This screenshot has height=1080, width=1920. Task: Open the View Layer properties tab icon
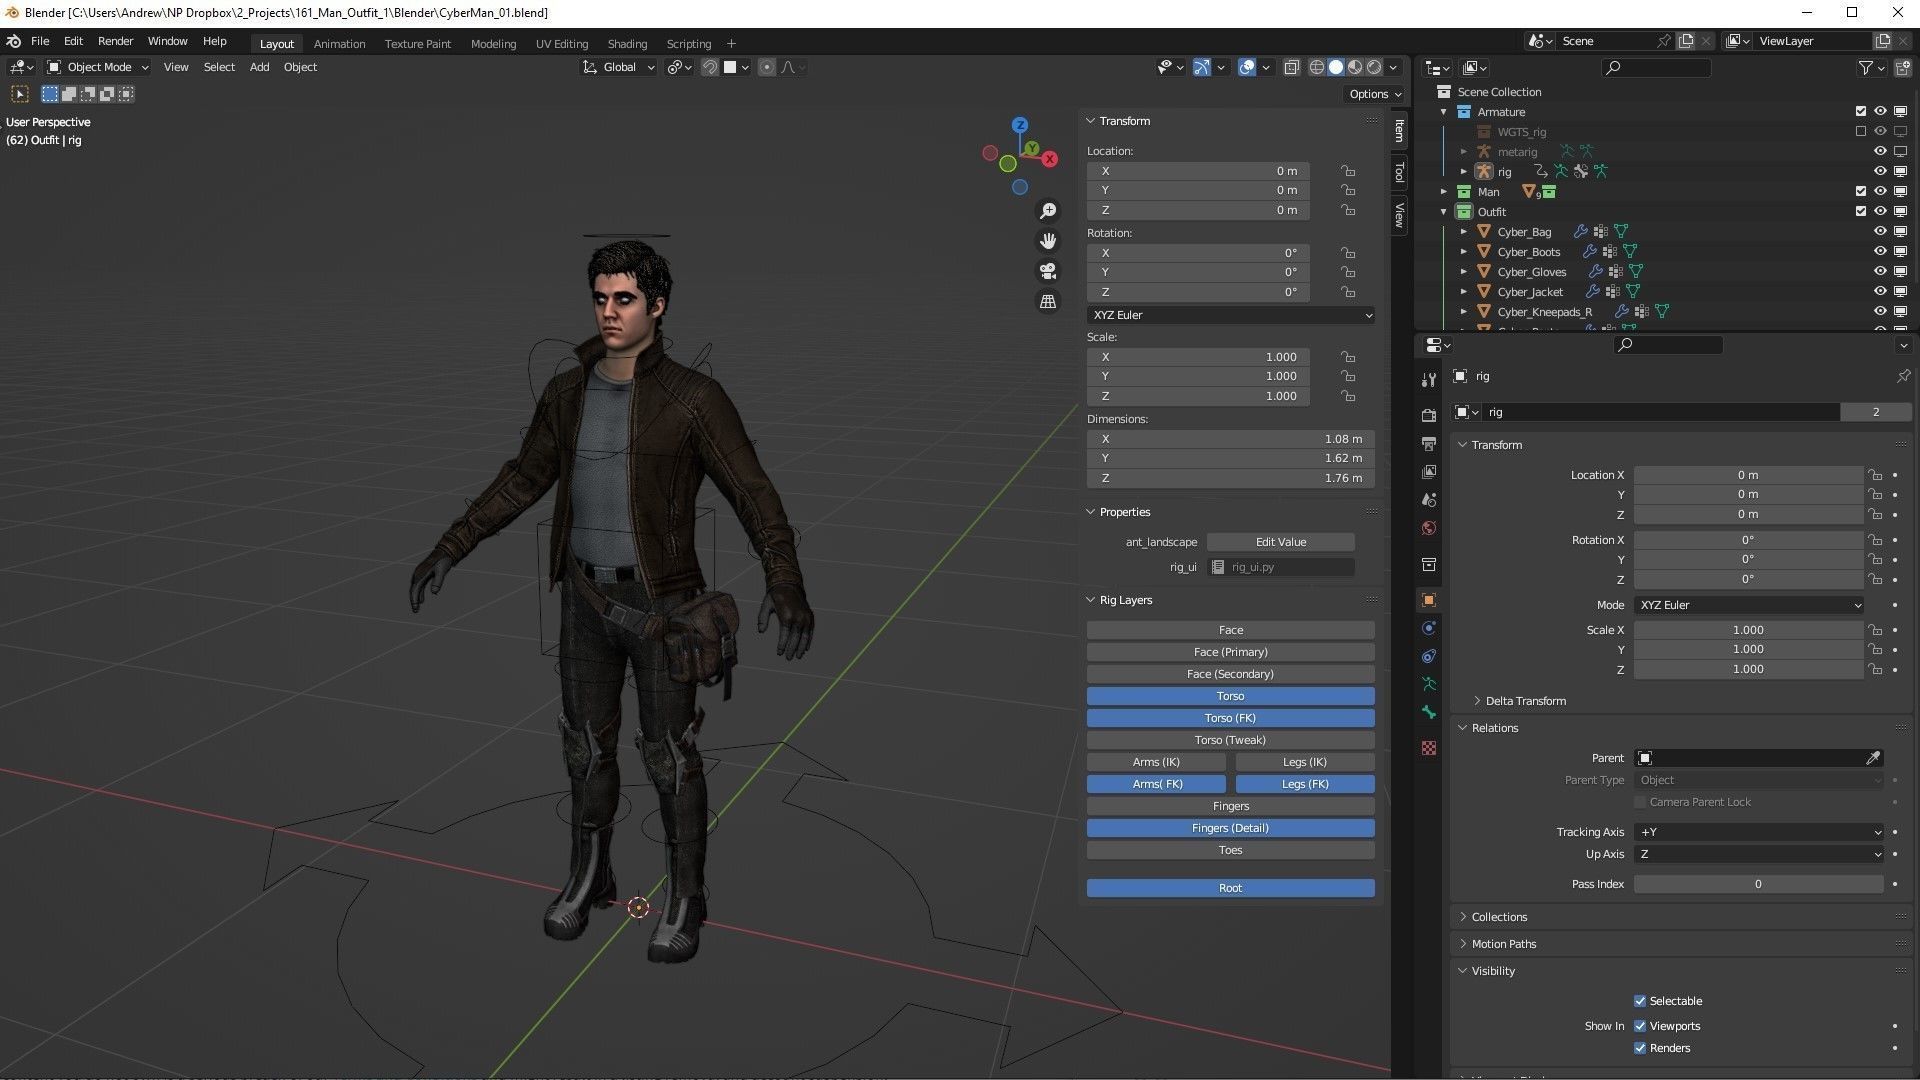1429,471
